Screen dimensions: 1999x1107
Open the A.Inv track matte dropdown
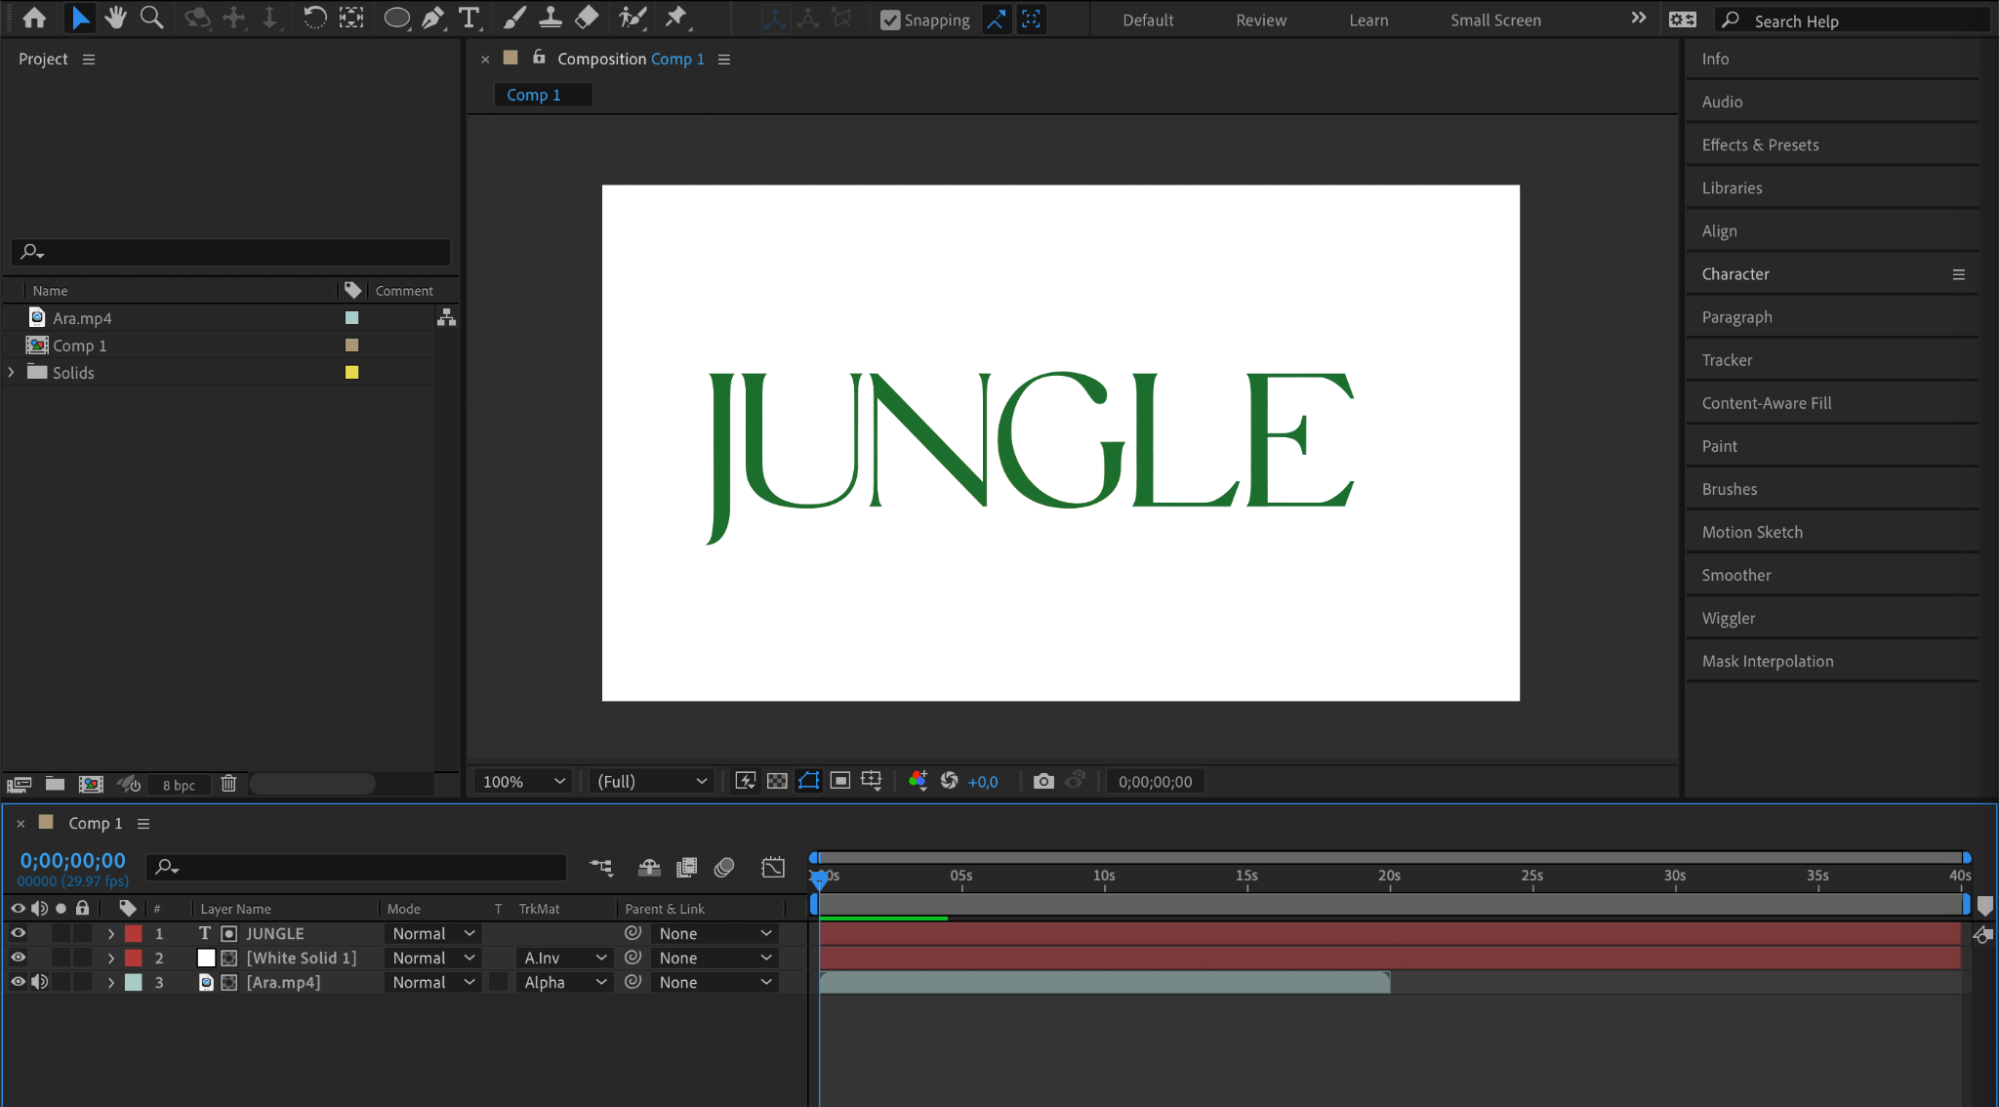pos(565,958)
